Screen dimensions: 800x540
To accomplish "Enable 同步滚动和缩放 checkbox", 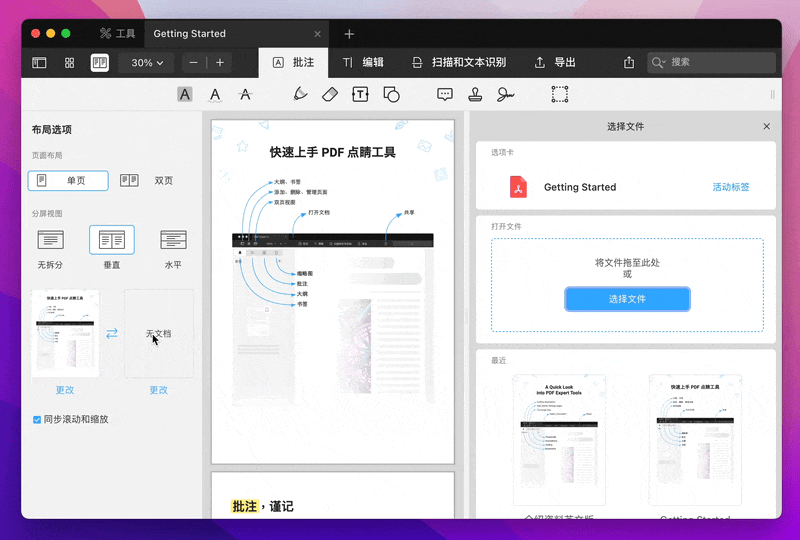I will click(37, 419).
